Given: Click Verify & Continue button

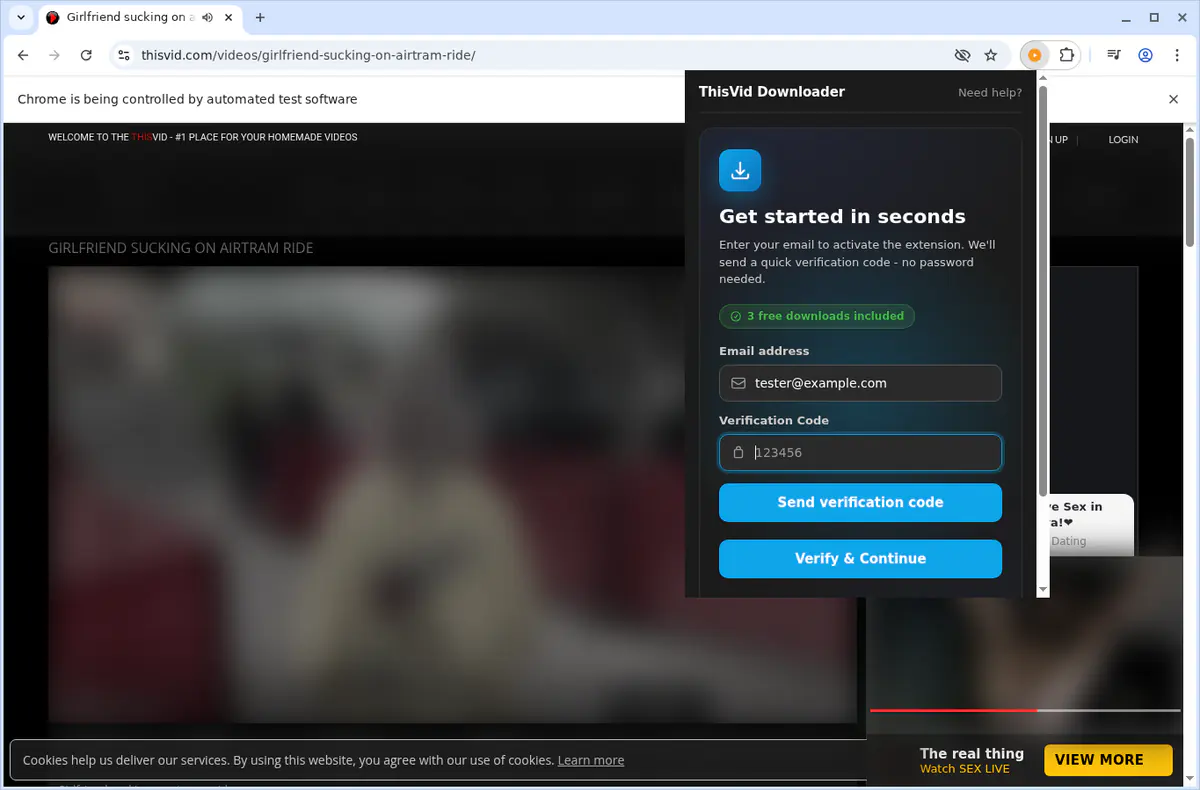Looking at the screenshot, I should pyautogui.click(x=860, y=558).
